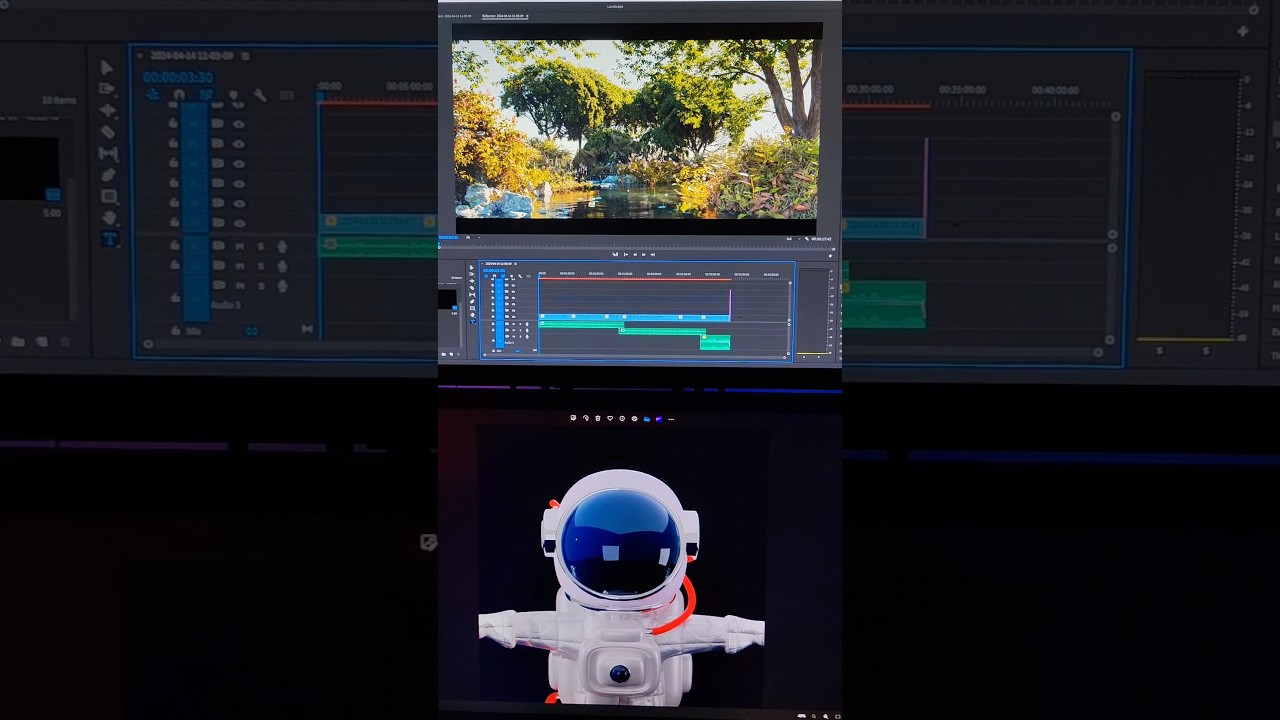This screenshot has height=720, width=1280.
Task: Open the timeline display settings wrench
Action: (520, 276)
